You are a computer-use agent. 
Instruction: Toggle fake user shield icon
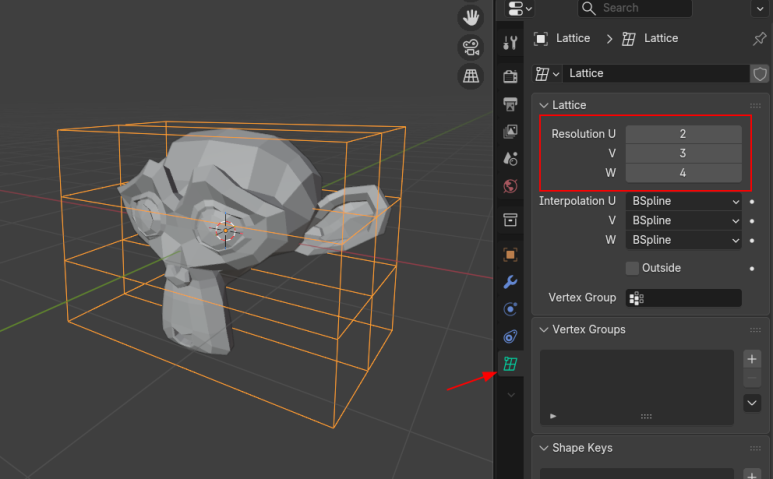tap(760, 74)
